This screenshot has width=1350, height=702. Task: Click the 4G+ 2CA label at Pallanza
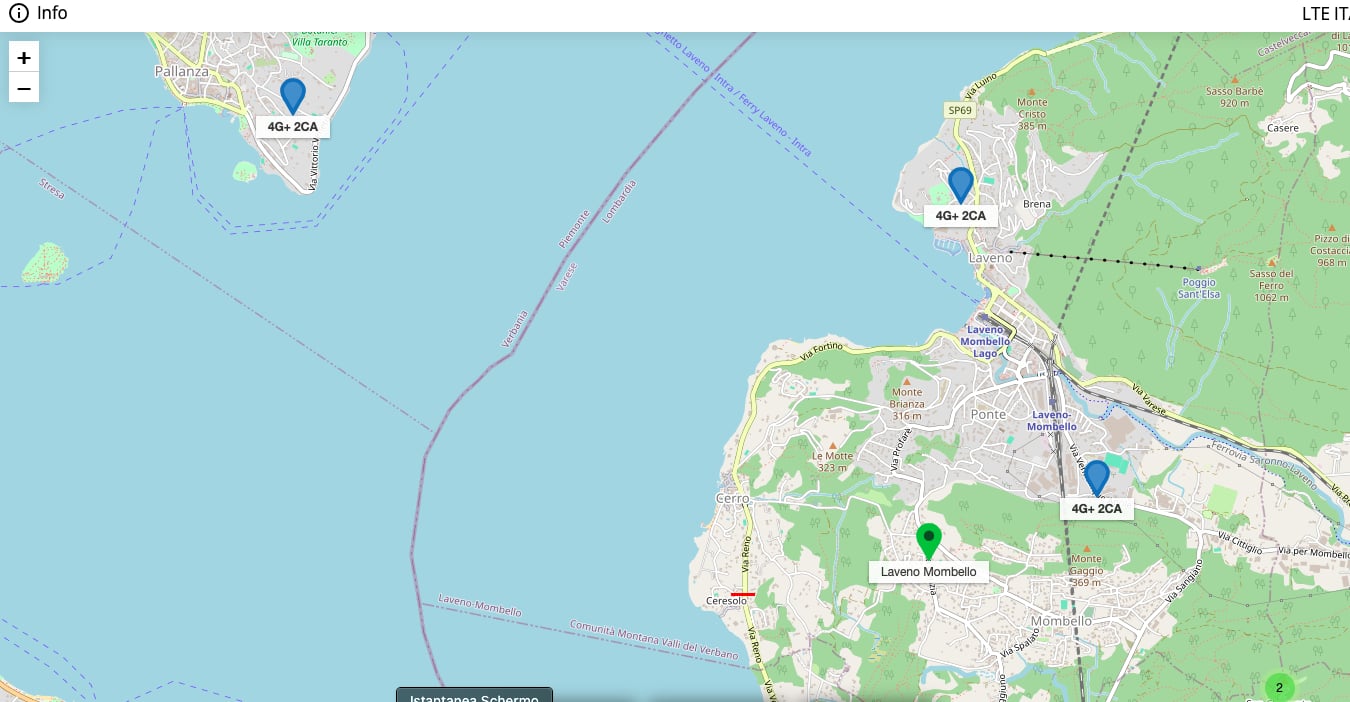click(293, 127)
